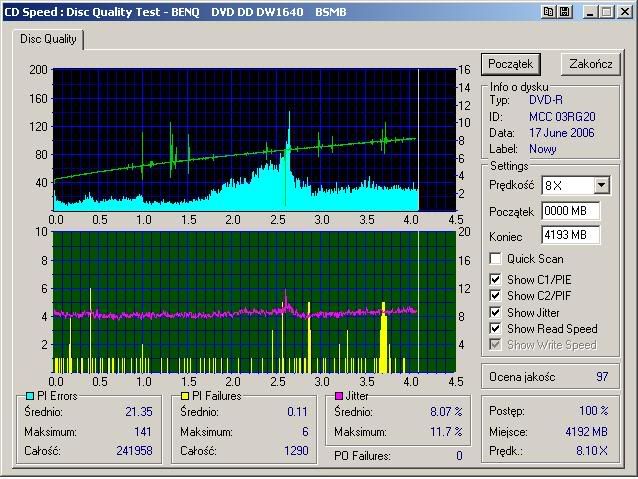Click the disc ID value MCC 03RG20
The image size is (638, 479).
coord(562,117)
